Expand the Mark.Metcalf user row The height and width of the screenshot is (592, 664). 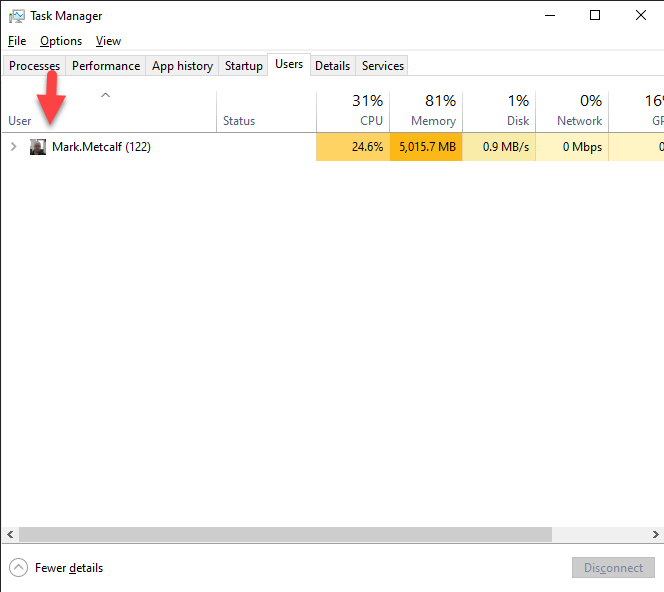pos(14,147)
